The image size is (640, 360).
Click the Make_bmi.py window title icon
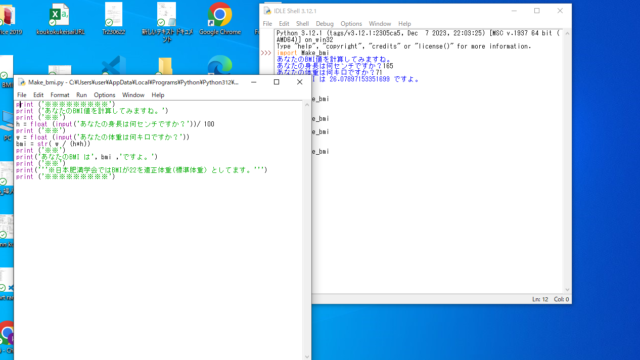[x=22, y=82]
